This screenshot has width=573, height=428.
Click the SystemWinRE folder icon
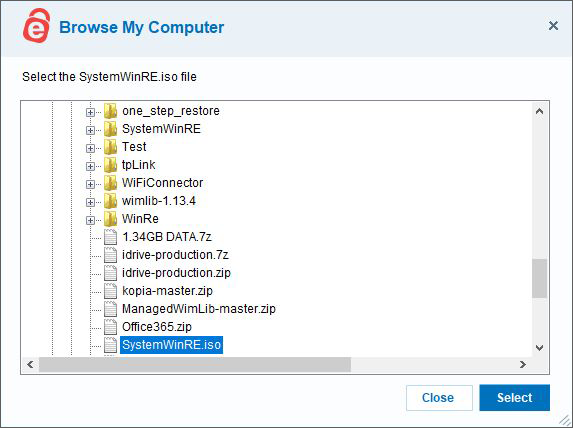110,129
